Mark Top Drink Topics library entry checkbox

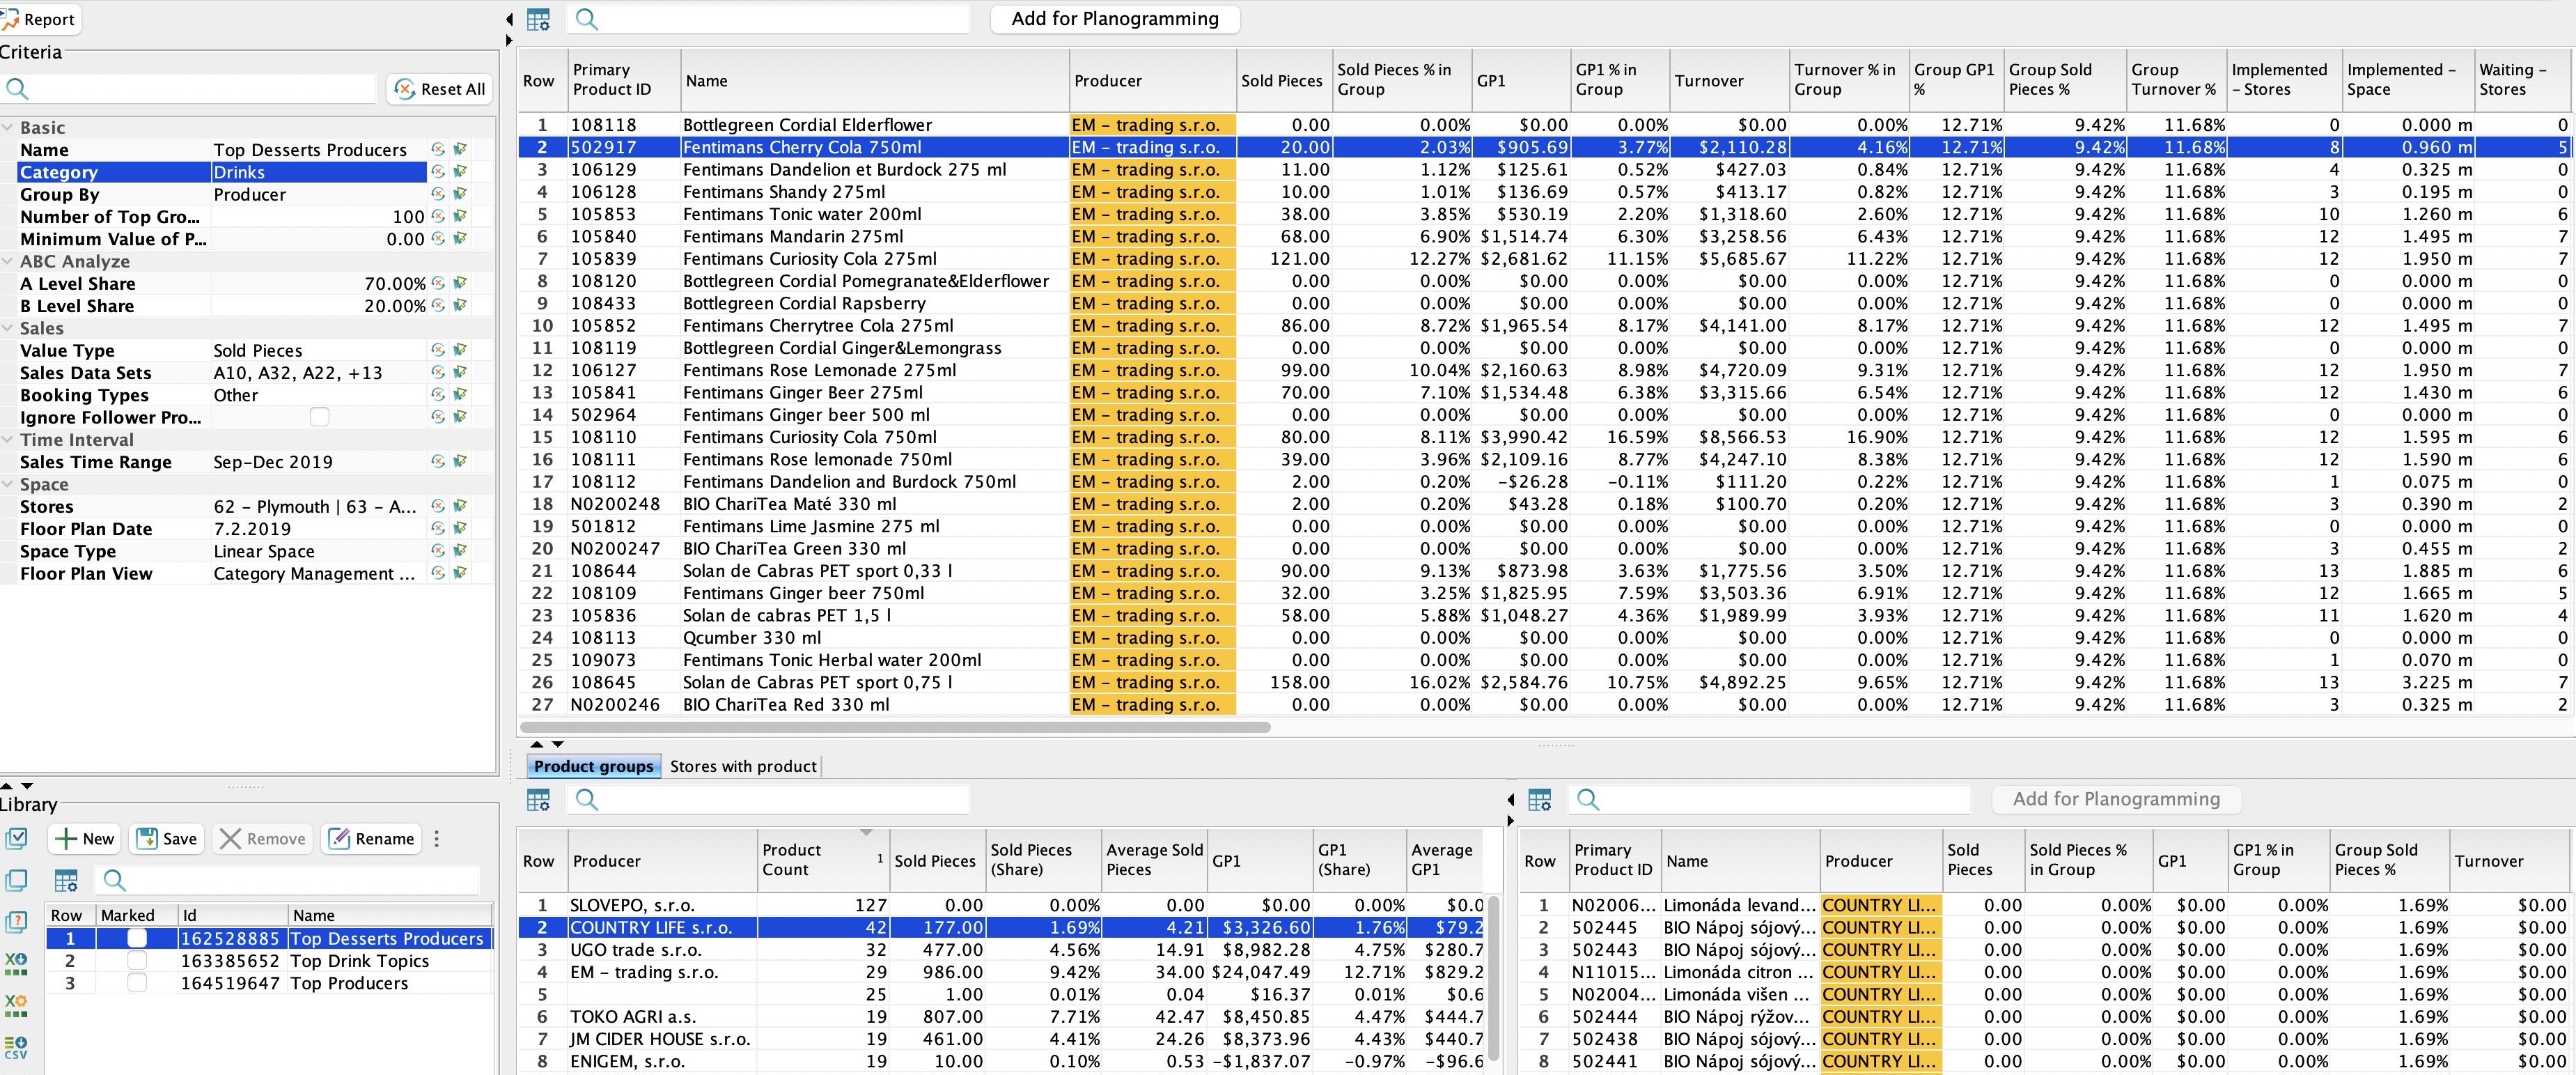(137, 960)
